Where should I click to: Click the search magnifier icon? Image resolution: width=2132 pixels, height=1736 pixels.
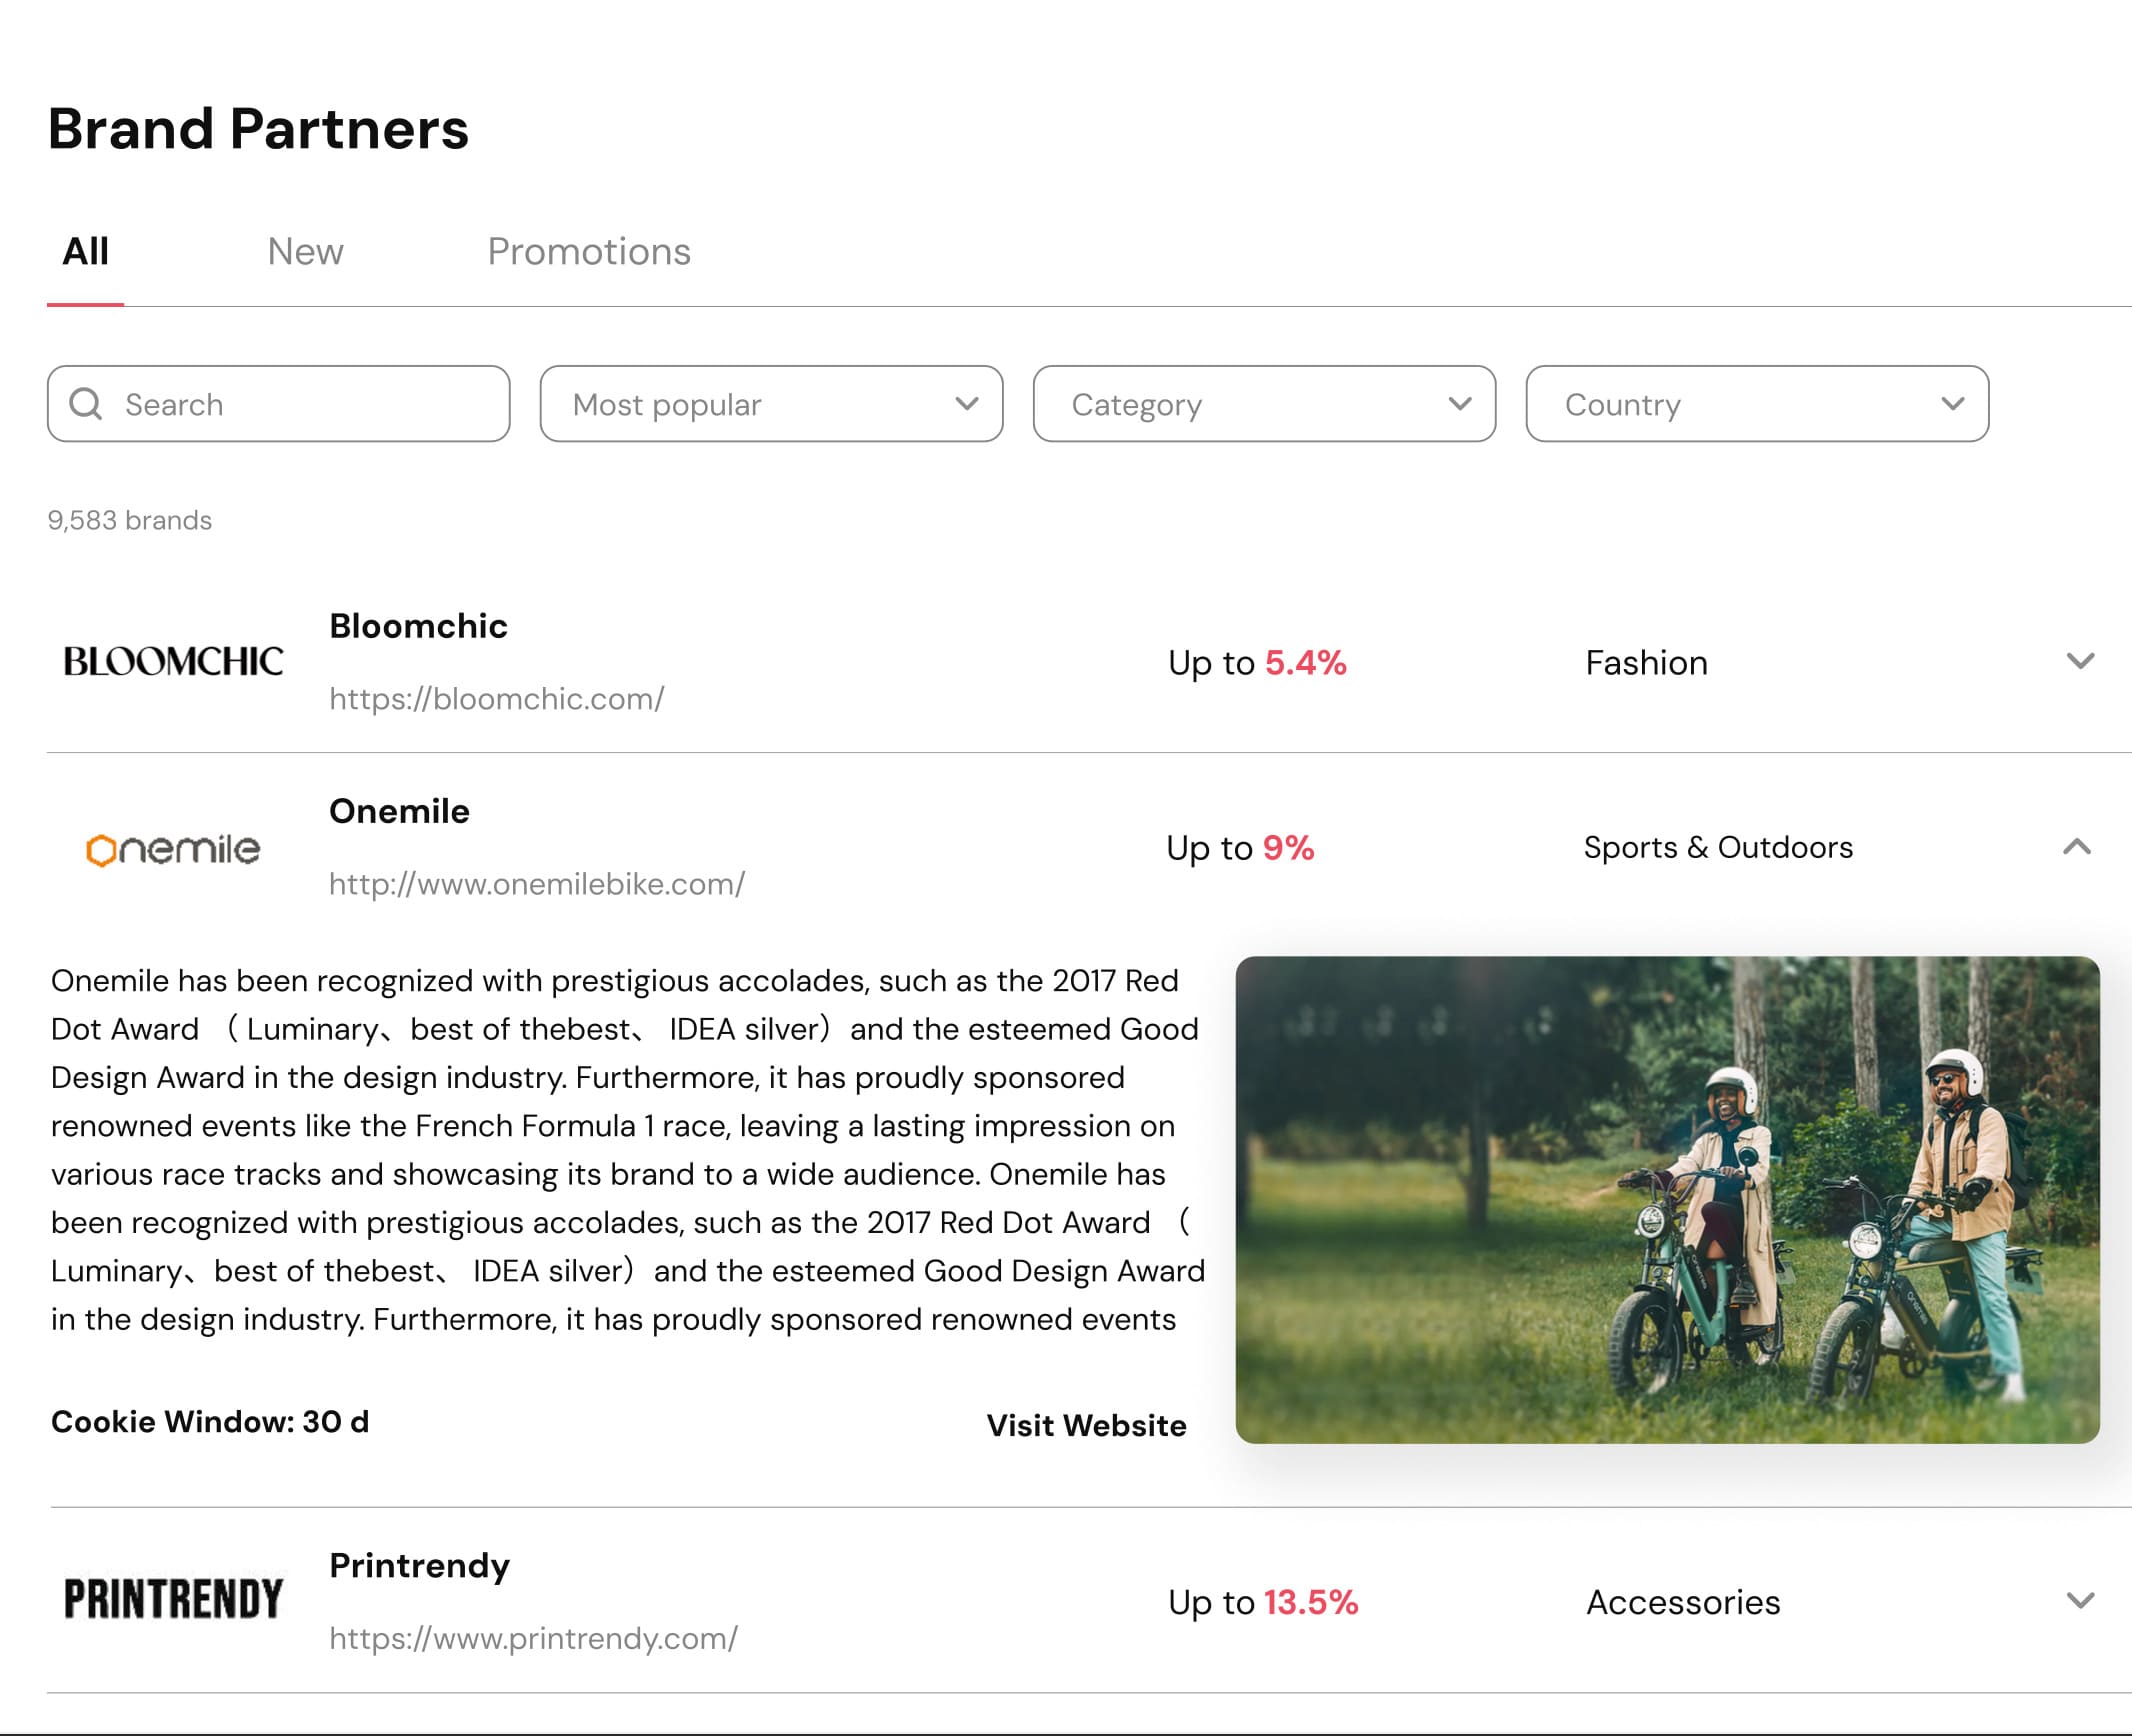click(x=86, y=404)
